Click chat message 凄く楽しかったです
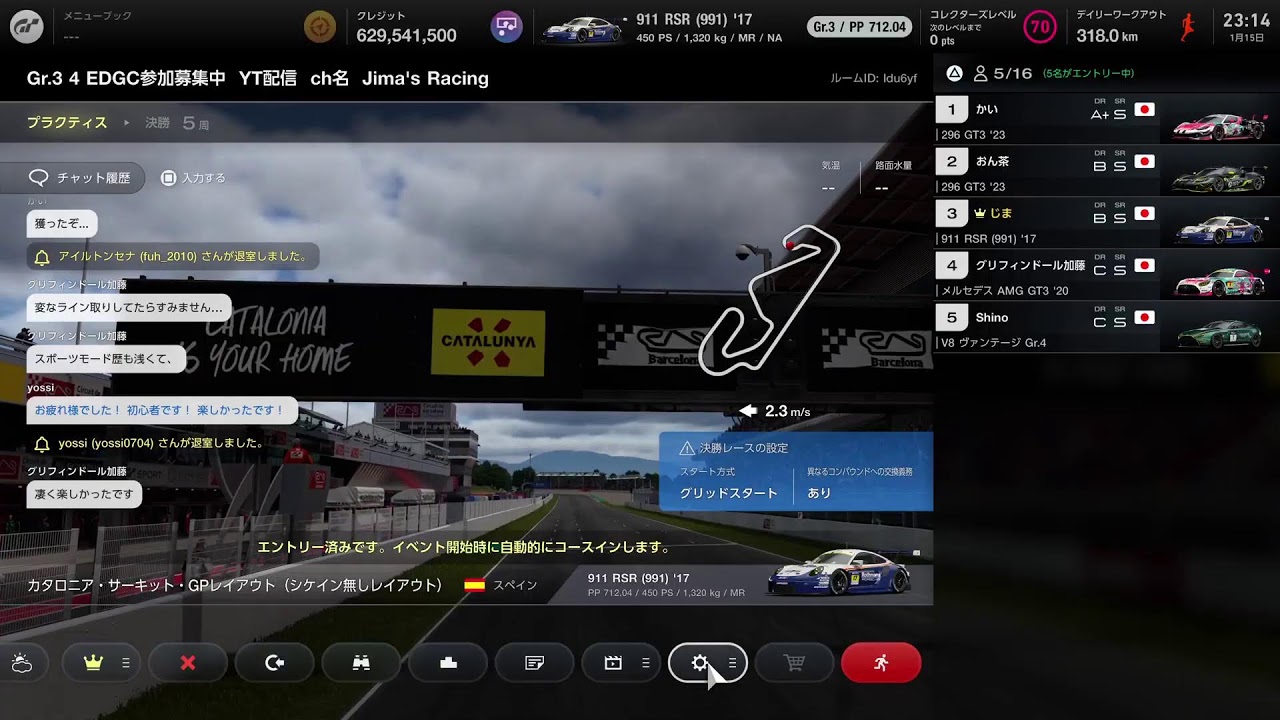This screenshot has width=1280, height=720. (84, 494)
